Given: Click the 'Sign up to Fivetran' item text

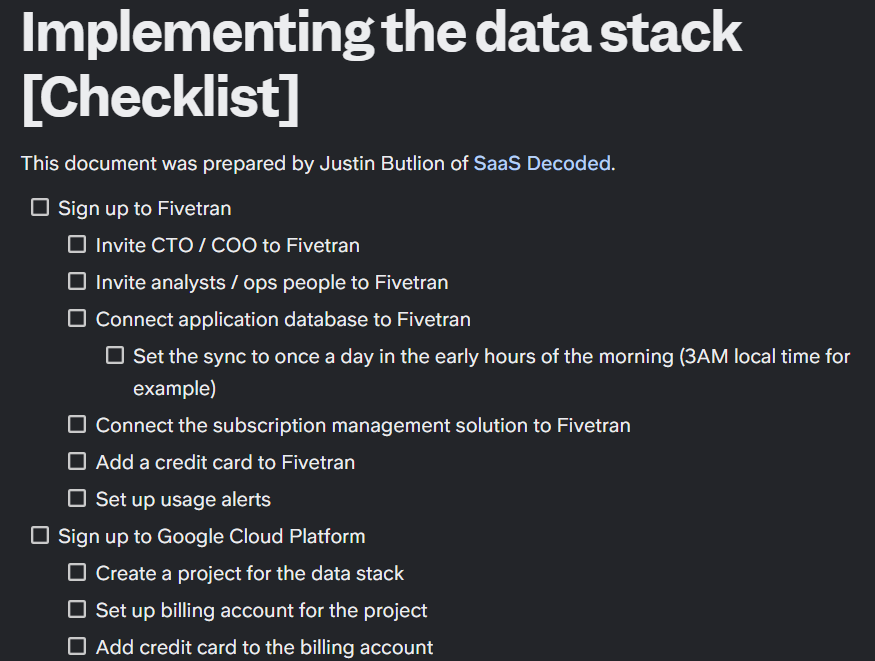Looking at the screenshot, I should [144, 209].
